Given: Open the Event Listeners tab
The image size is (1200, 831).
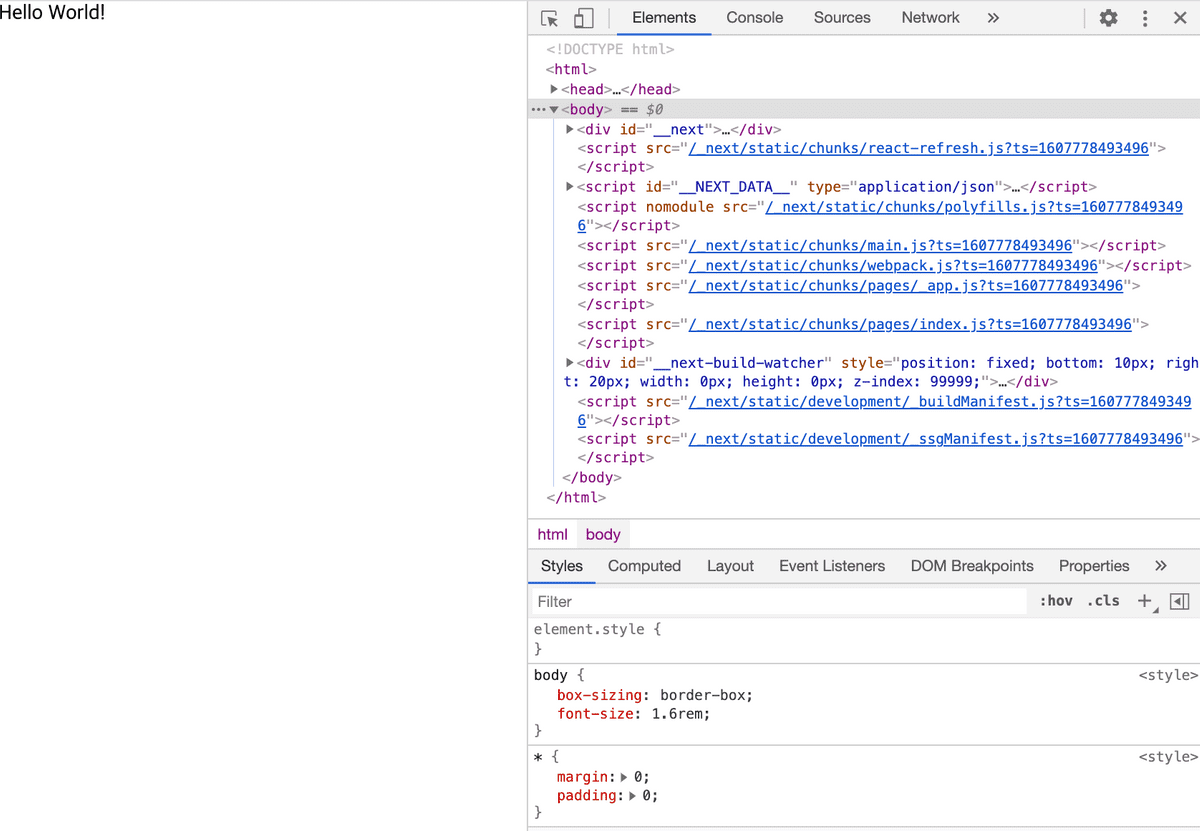Looking at the screenshot, I should [832, 566].
